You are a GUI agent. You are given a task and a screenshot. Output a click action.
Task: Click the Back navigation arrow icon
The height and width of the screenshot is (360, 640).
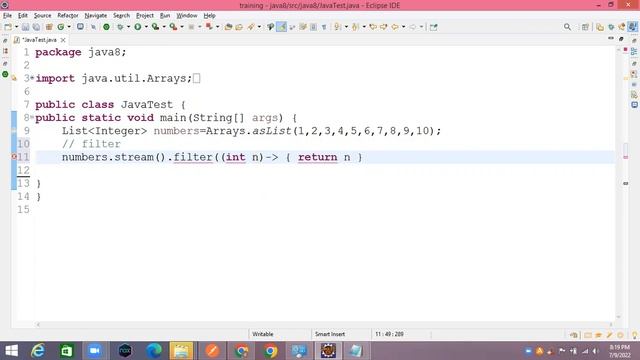pyautogui.click(x=395, y=27)
